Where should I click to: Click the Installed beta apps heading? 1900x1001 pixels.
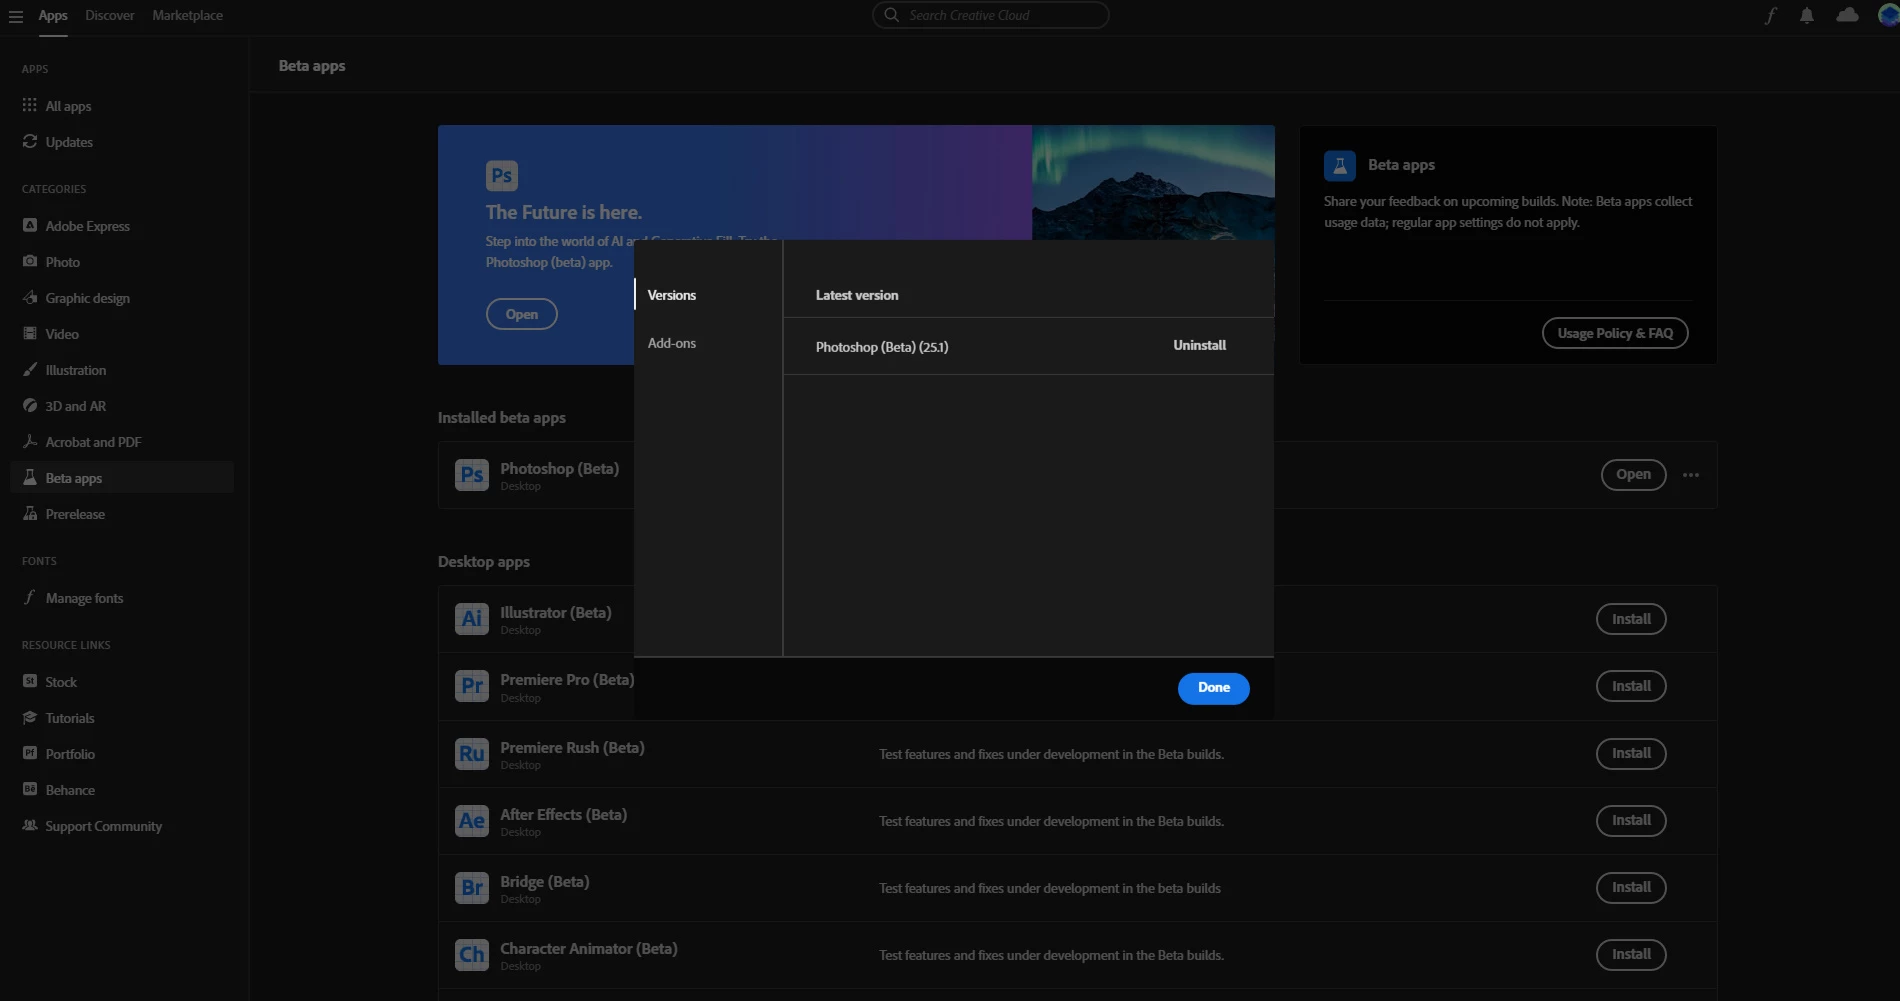pos(502,418)
